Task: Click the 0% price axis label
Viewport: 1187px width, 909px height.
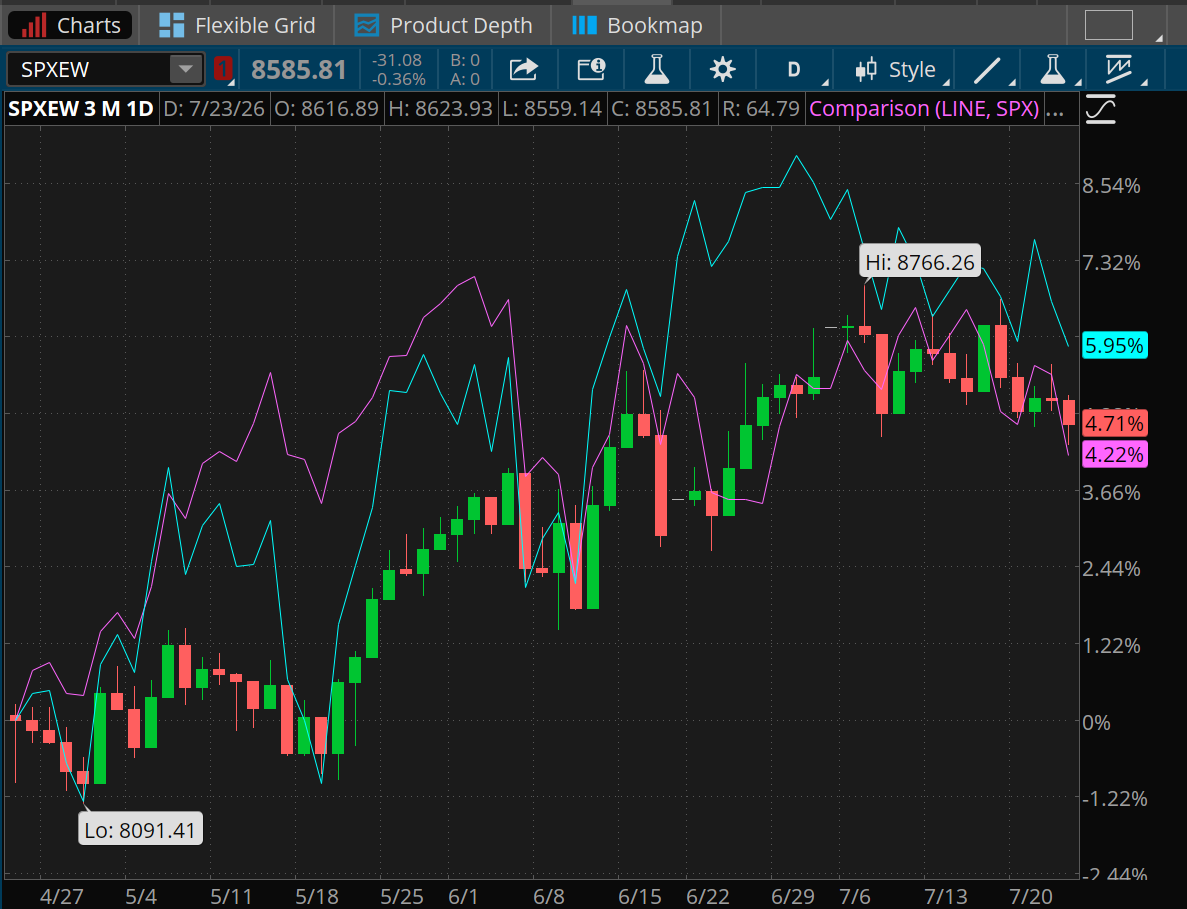Action: [1096, 722]
